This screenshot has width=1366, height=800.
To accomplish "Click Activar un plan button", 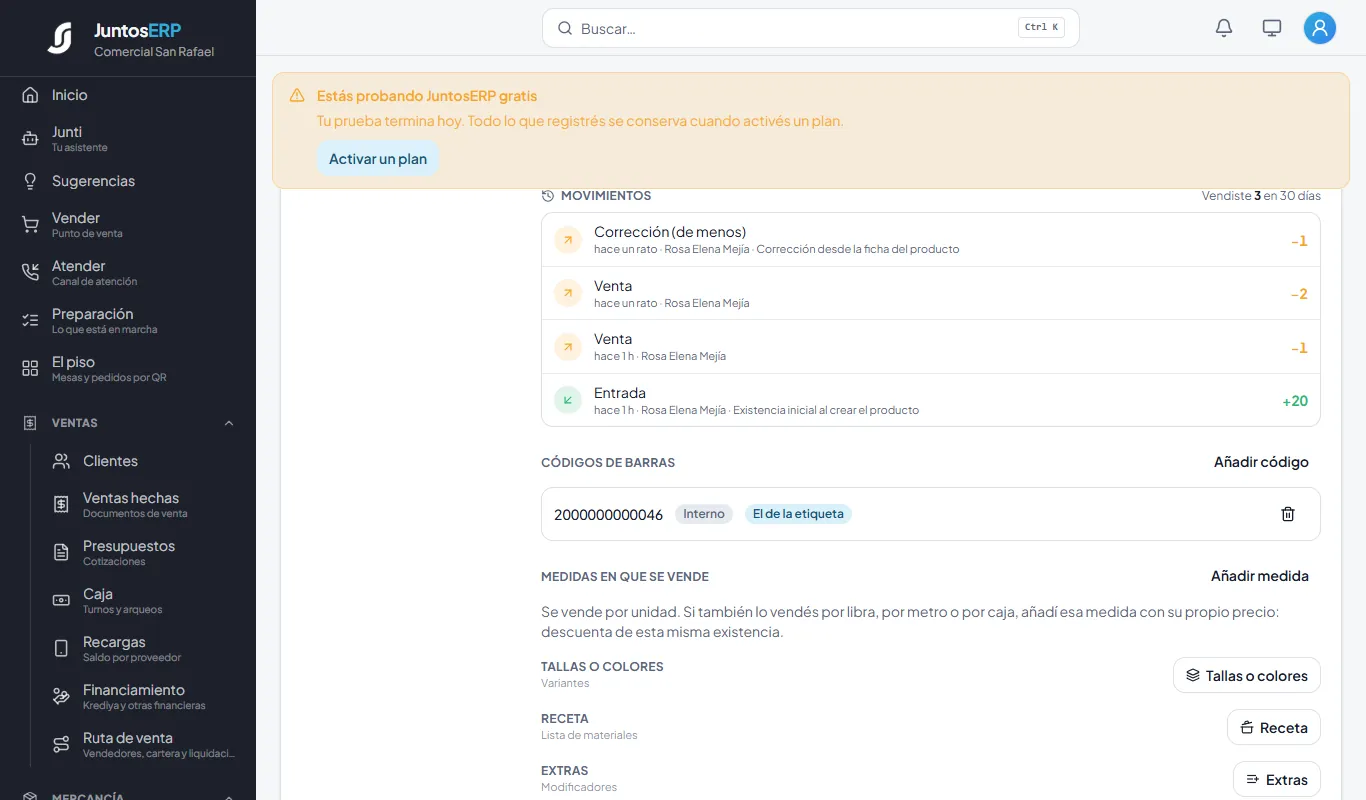I will [x=378, y=159].
